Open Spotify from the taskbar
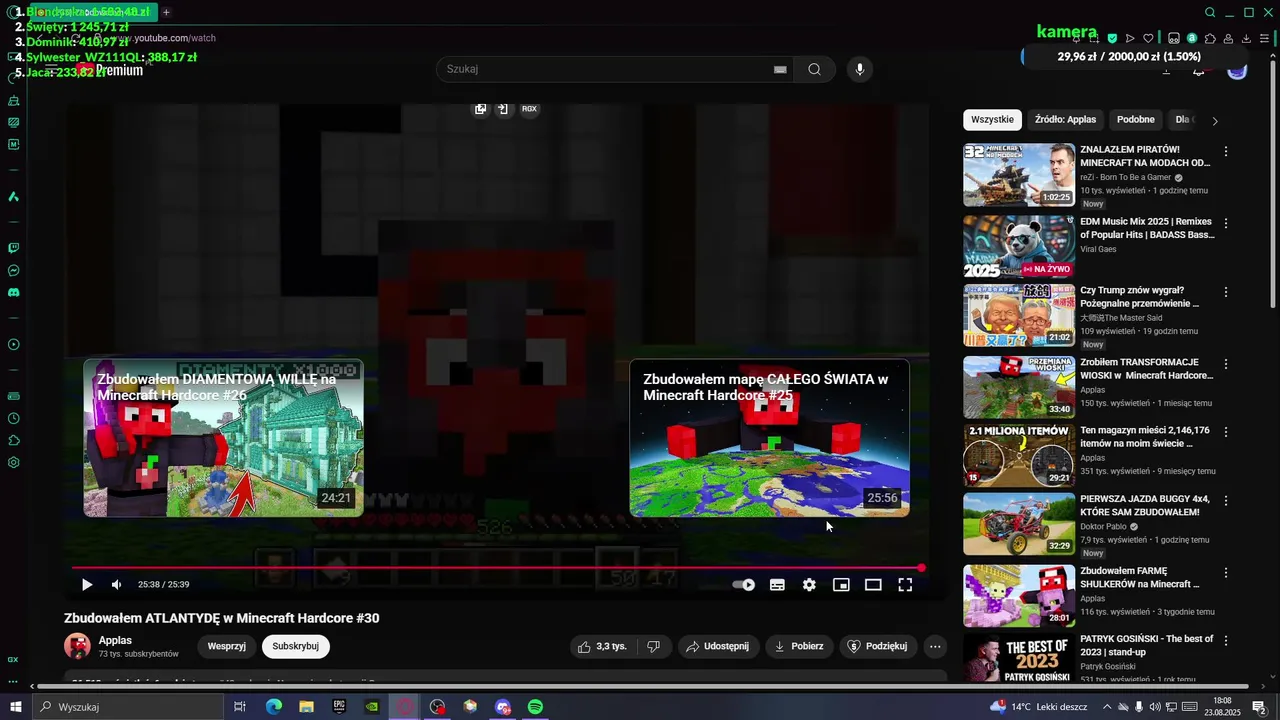 point(535,707)
